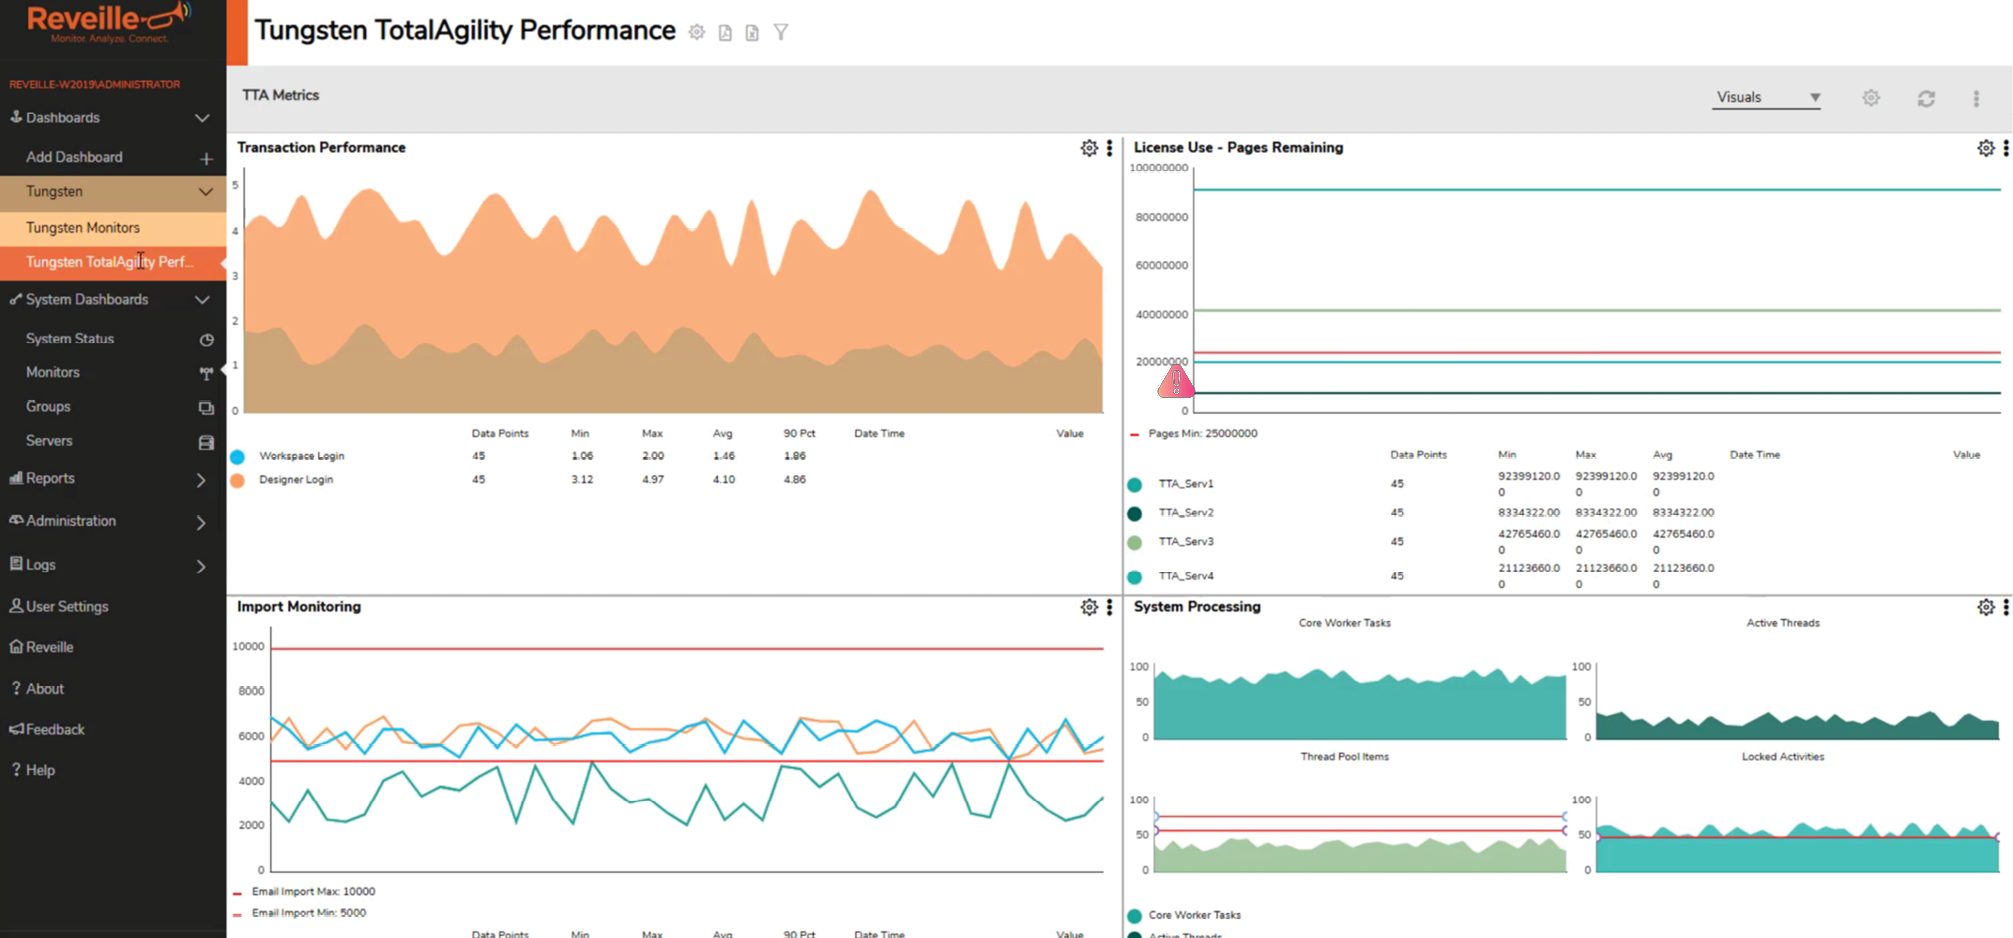Open Feedback link
This screenshot has height=938, width=2013.
(47, 730)
